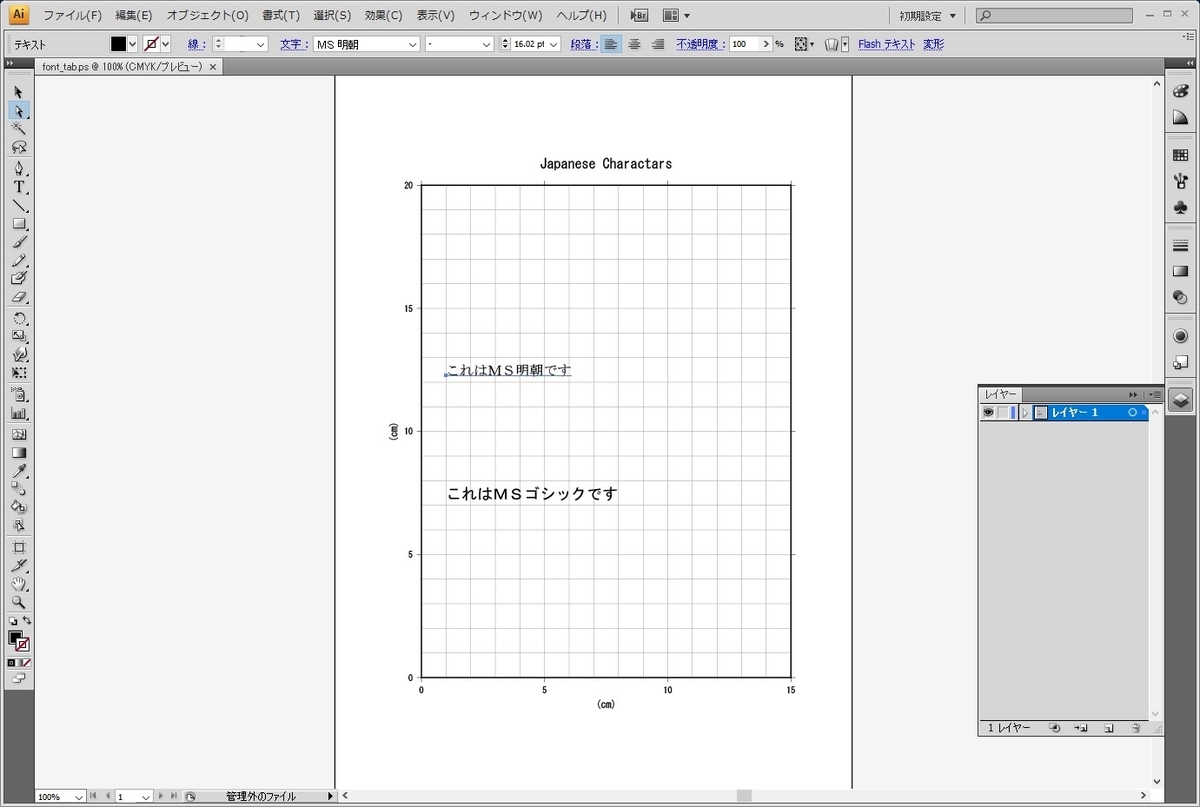
Task: Select the Rectangle tool
Action: (19, 224)
